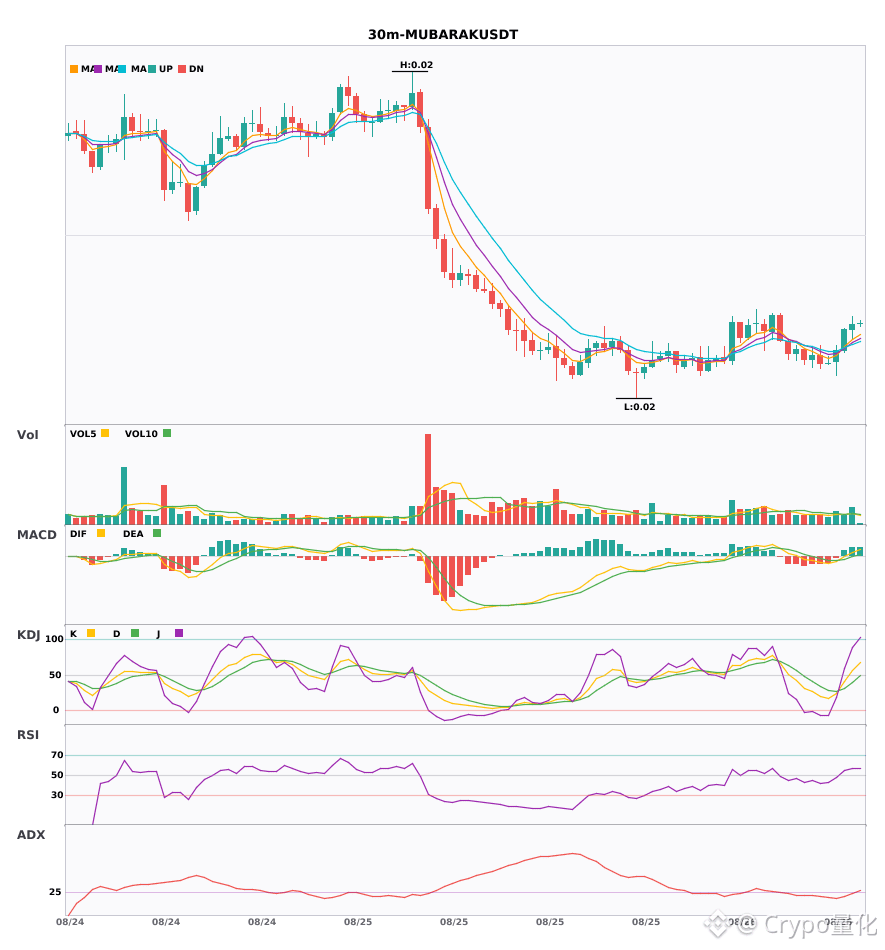Click the 0 level on KDJ axis
Image resolution: width=885 pixels, height=950 pixels.
point(56,710)
